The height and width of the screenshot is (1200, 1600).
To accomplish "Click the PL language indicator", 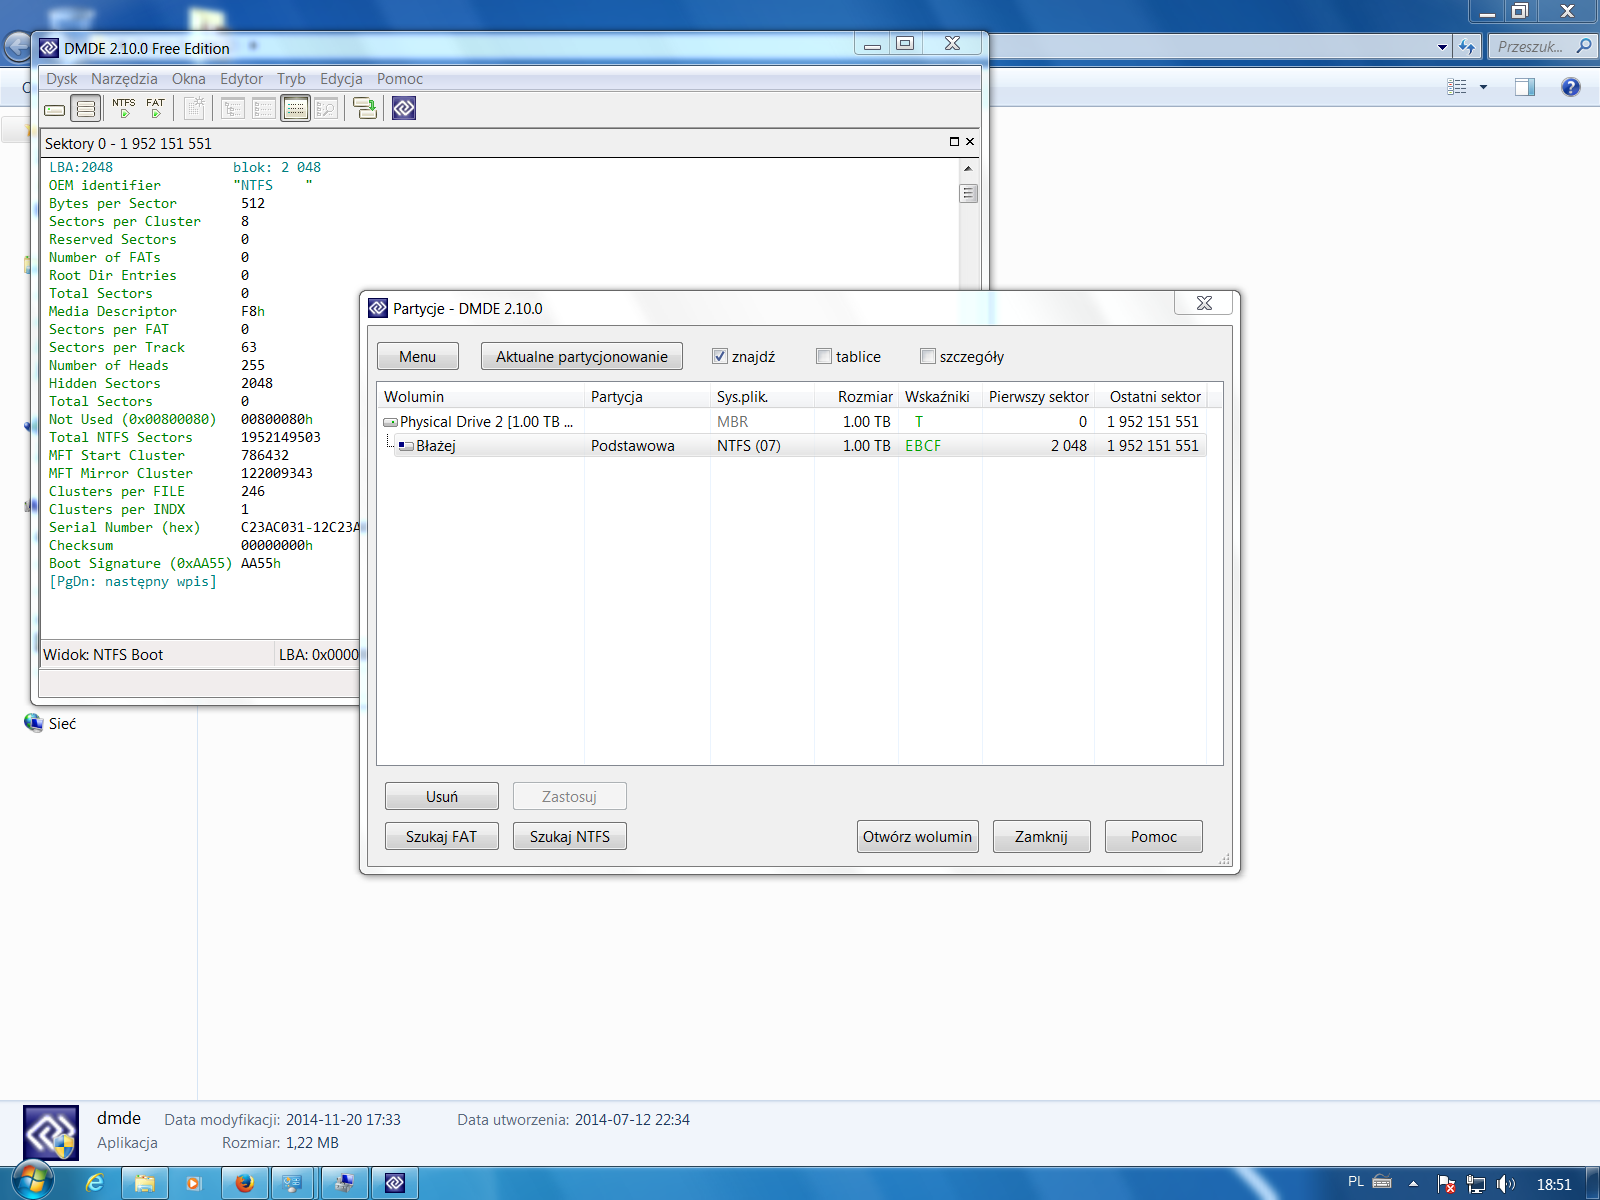I will click(1356, 1182).
